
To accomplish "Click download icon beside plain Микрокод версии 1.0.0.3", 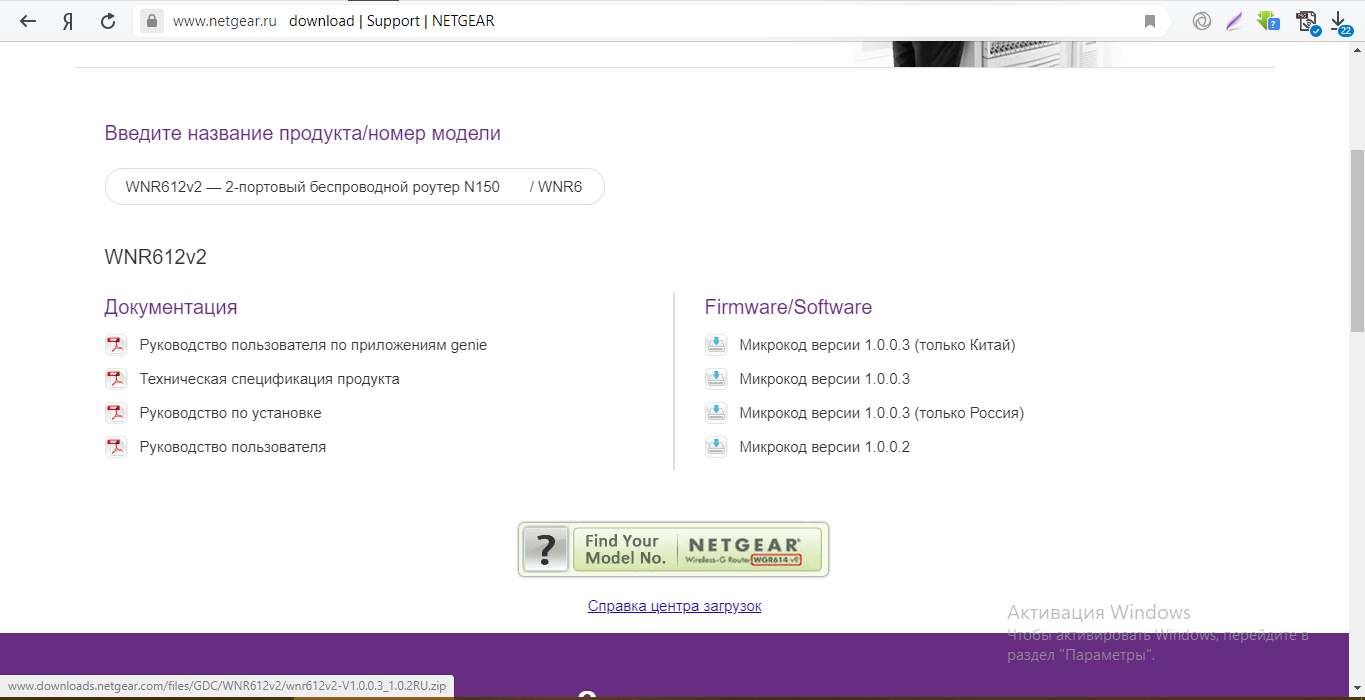I will tap(716, 379).
